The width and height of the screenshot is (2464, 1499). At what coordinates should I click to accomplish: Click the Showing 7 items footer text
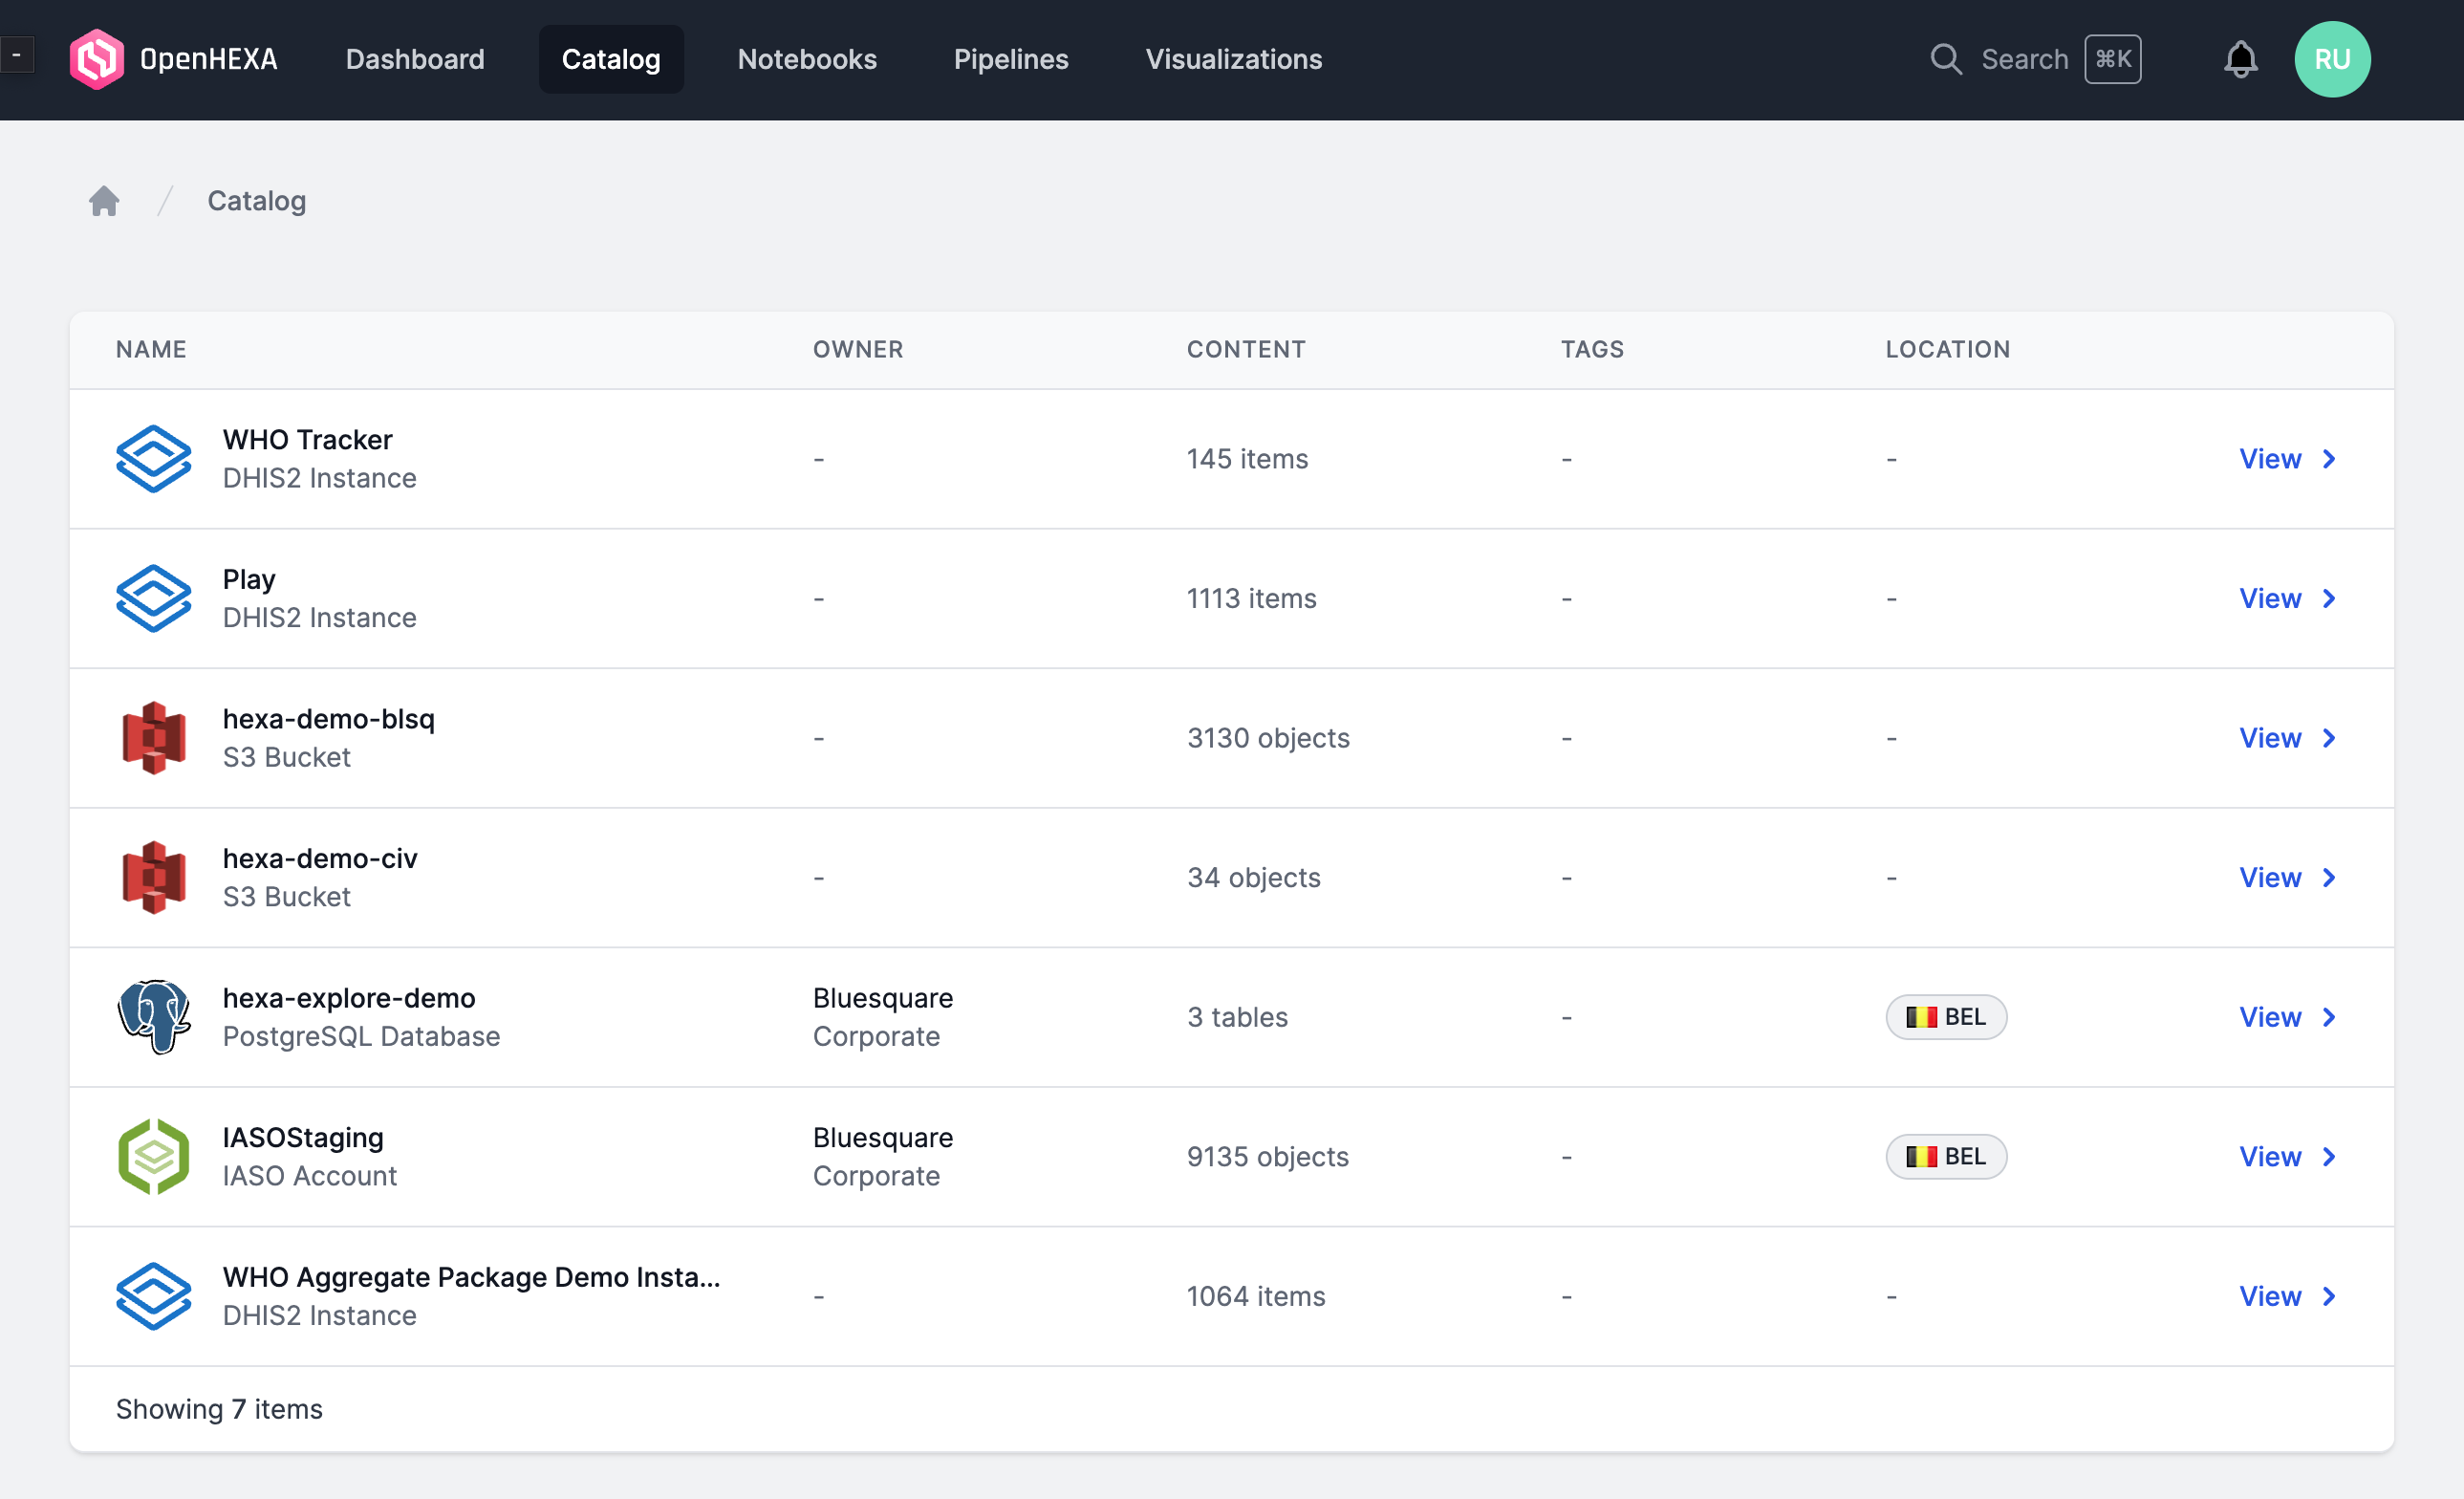coord(219,1409)
